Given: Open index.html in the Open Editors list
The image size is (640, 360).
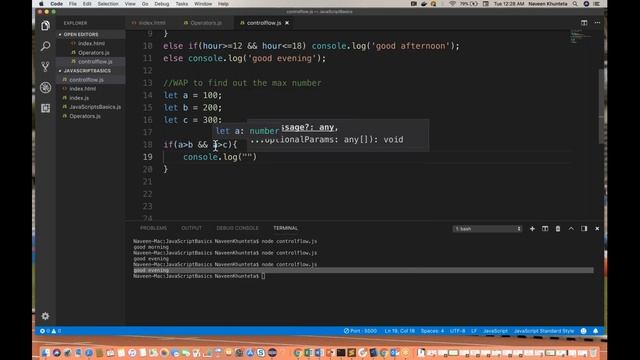Looking at the screenshot, I should click(x=91, y=43).
